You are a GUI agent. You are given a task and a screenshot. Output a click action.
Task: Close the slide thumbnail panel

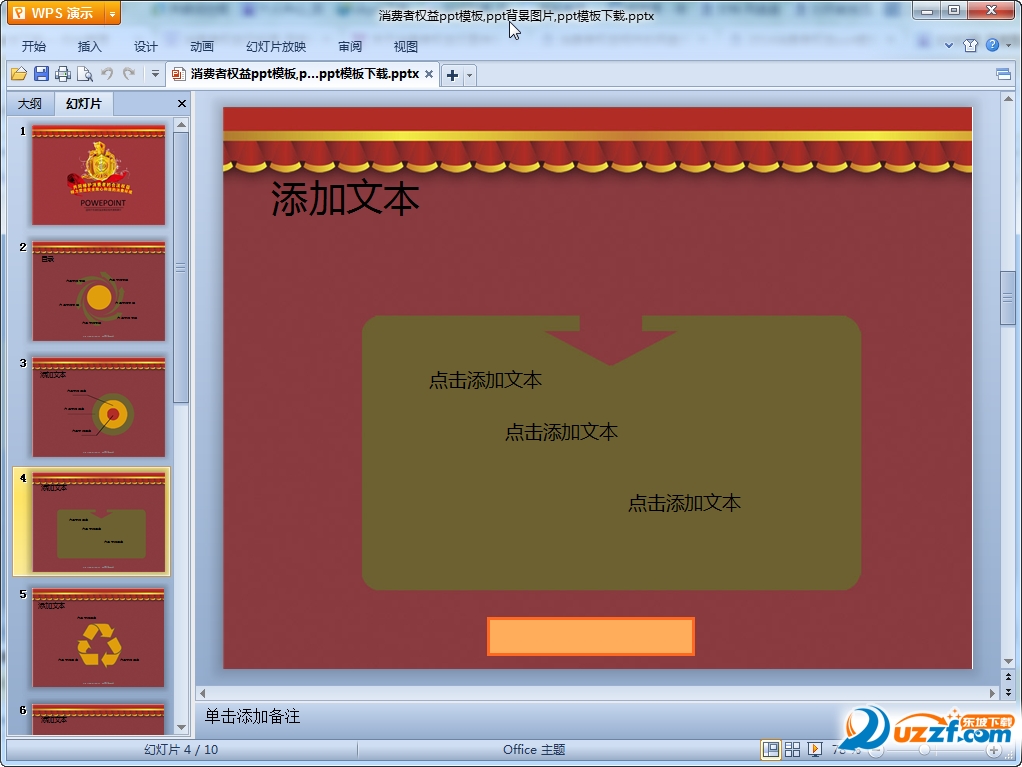(182, 104)
